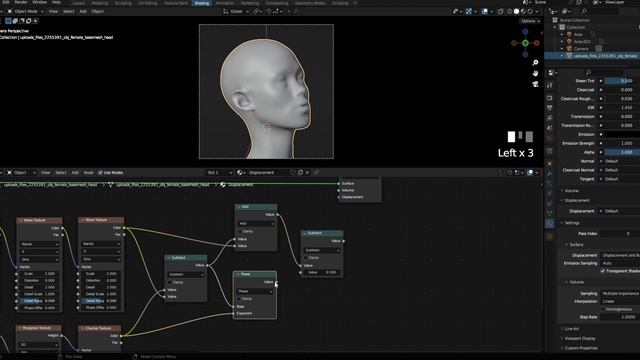Enable Clamp on the middle Subtract node

(170, 282)
